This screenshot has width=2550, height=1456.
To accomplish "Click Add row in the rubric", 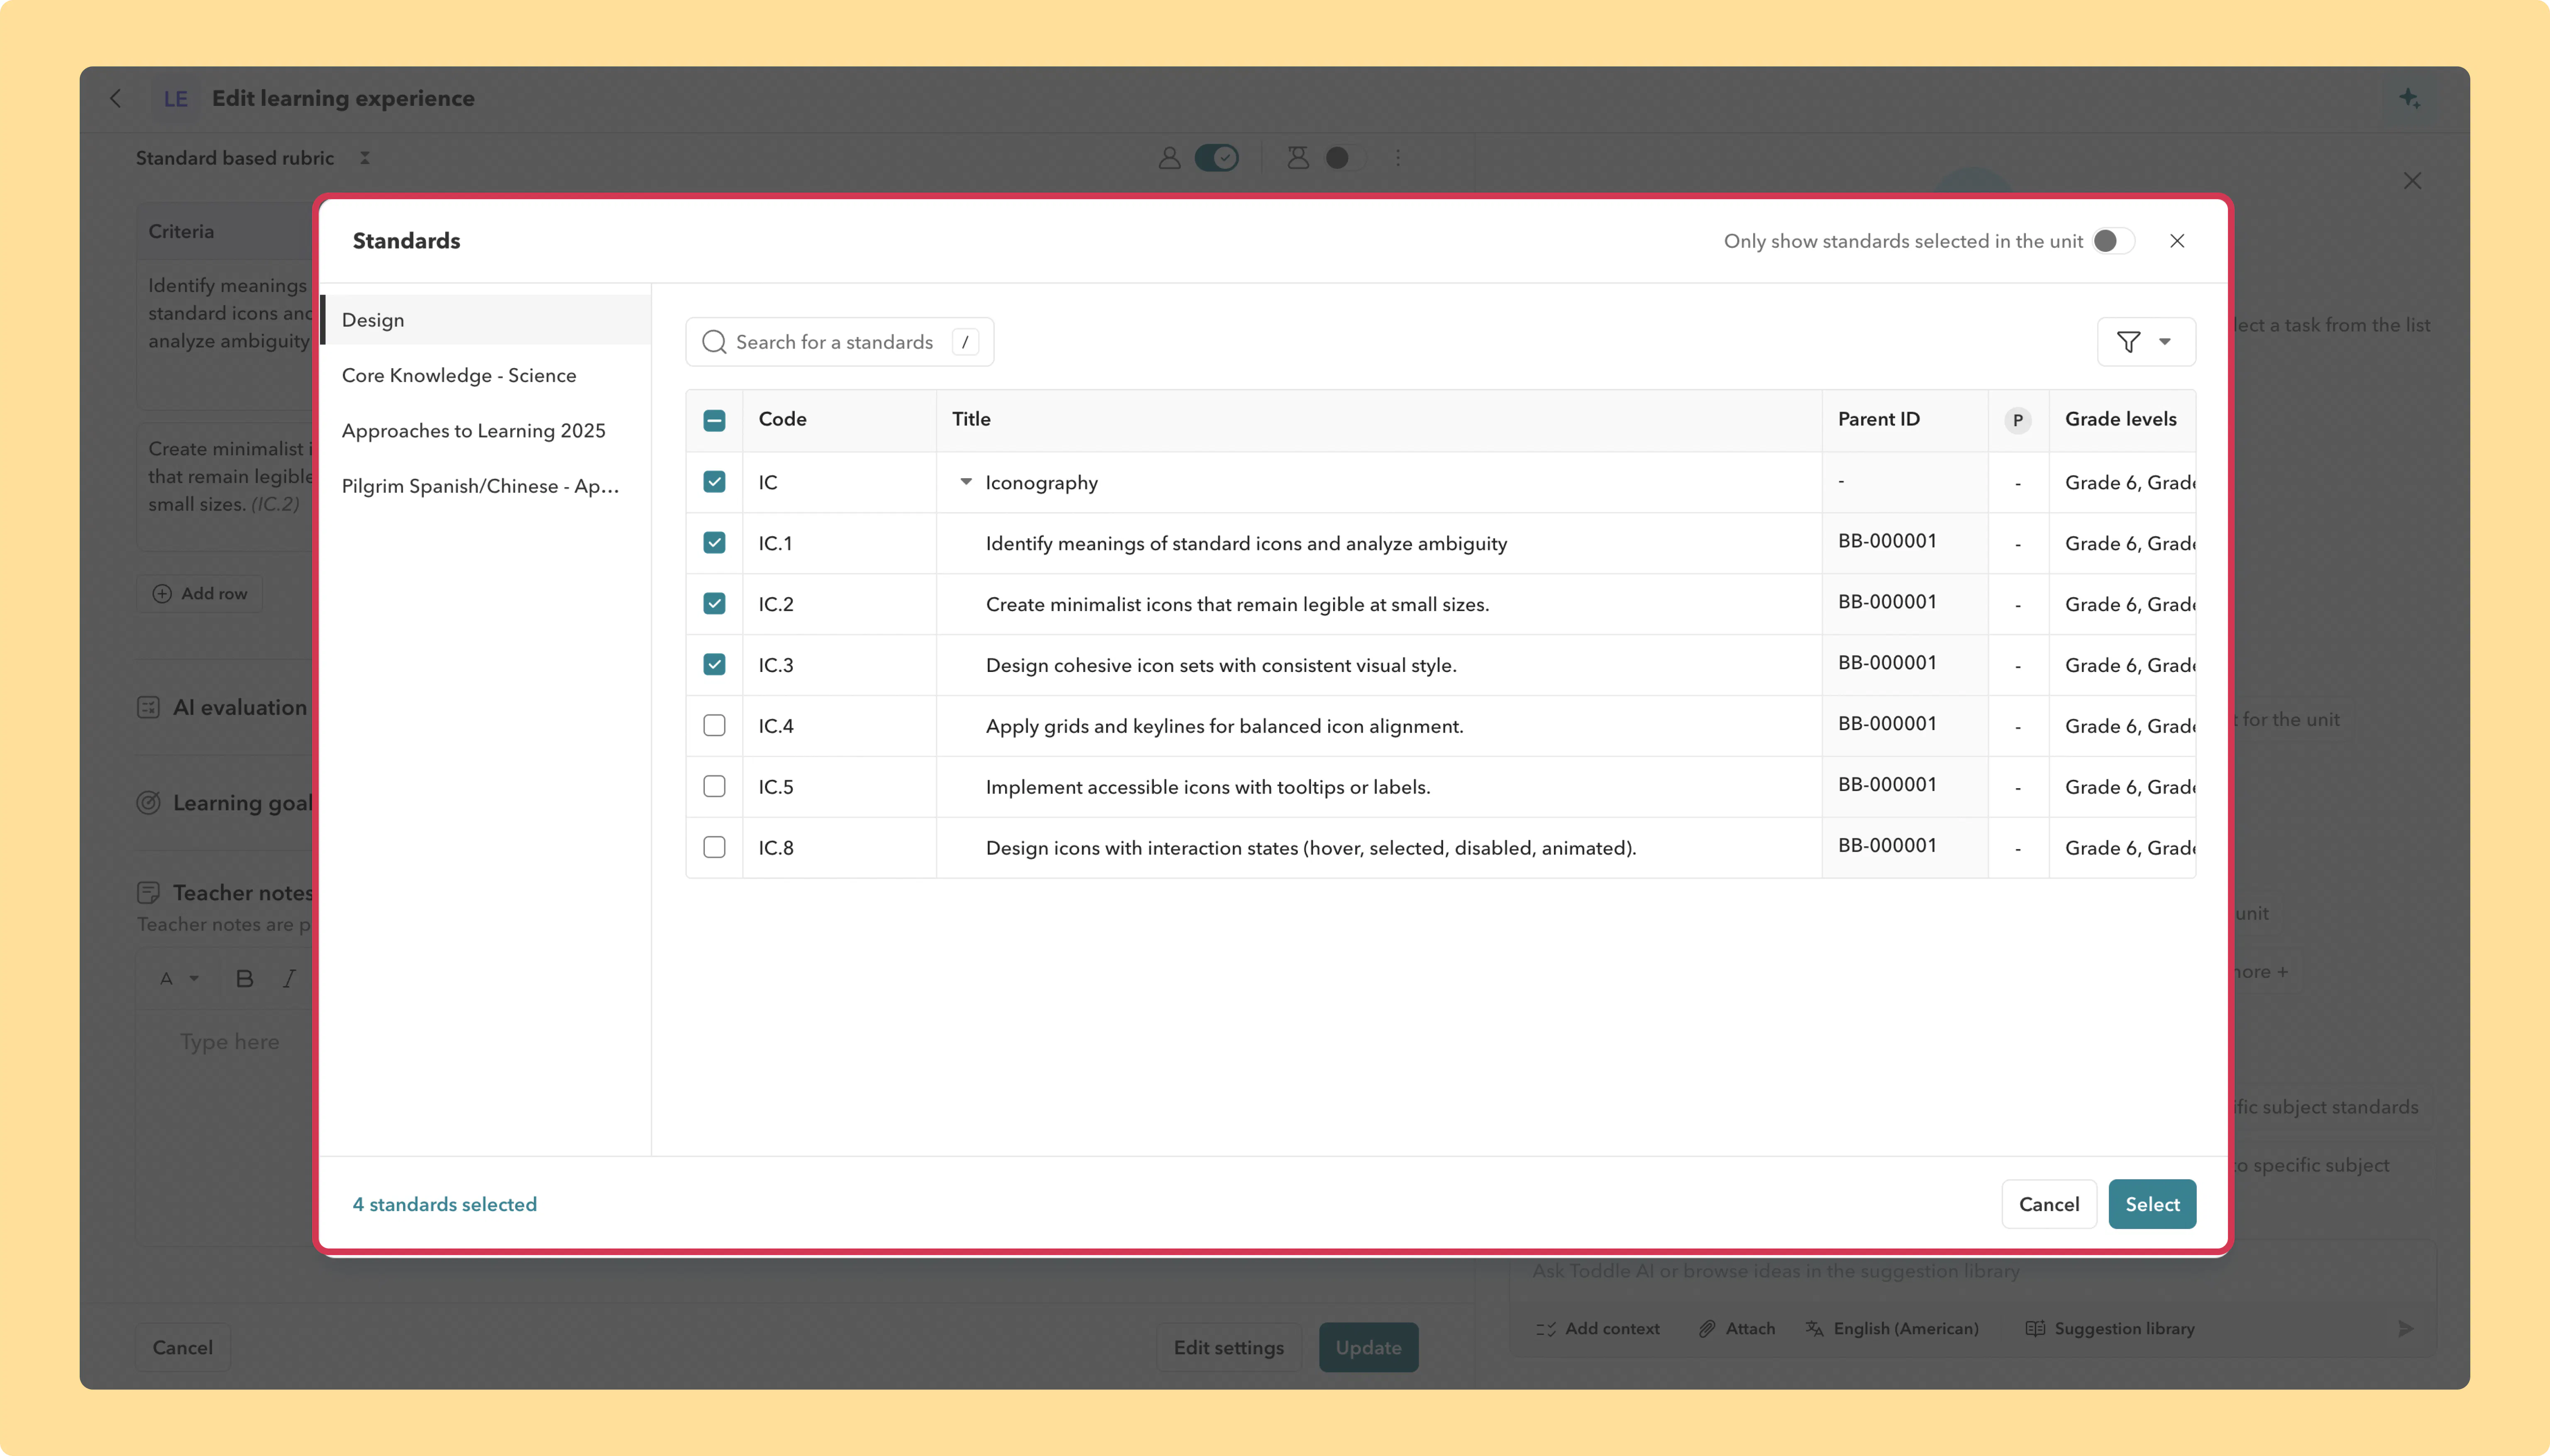I will pyautogui.click(x=200, y=593).
